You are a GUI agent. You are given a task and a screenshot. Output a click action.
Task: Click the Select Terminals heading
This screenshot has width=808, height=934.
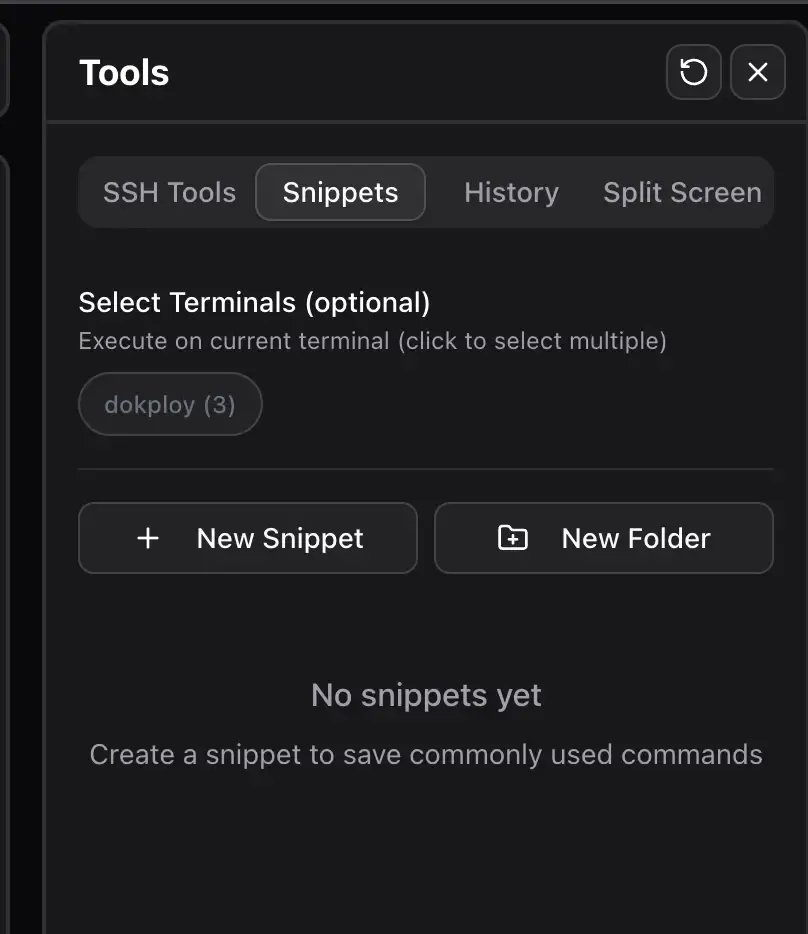click(x=254, y=302)
